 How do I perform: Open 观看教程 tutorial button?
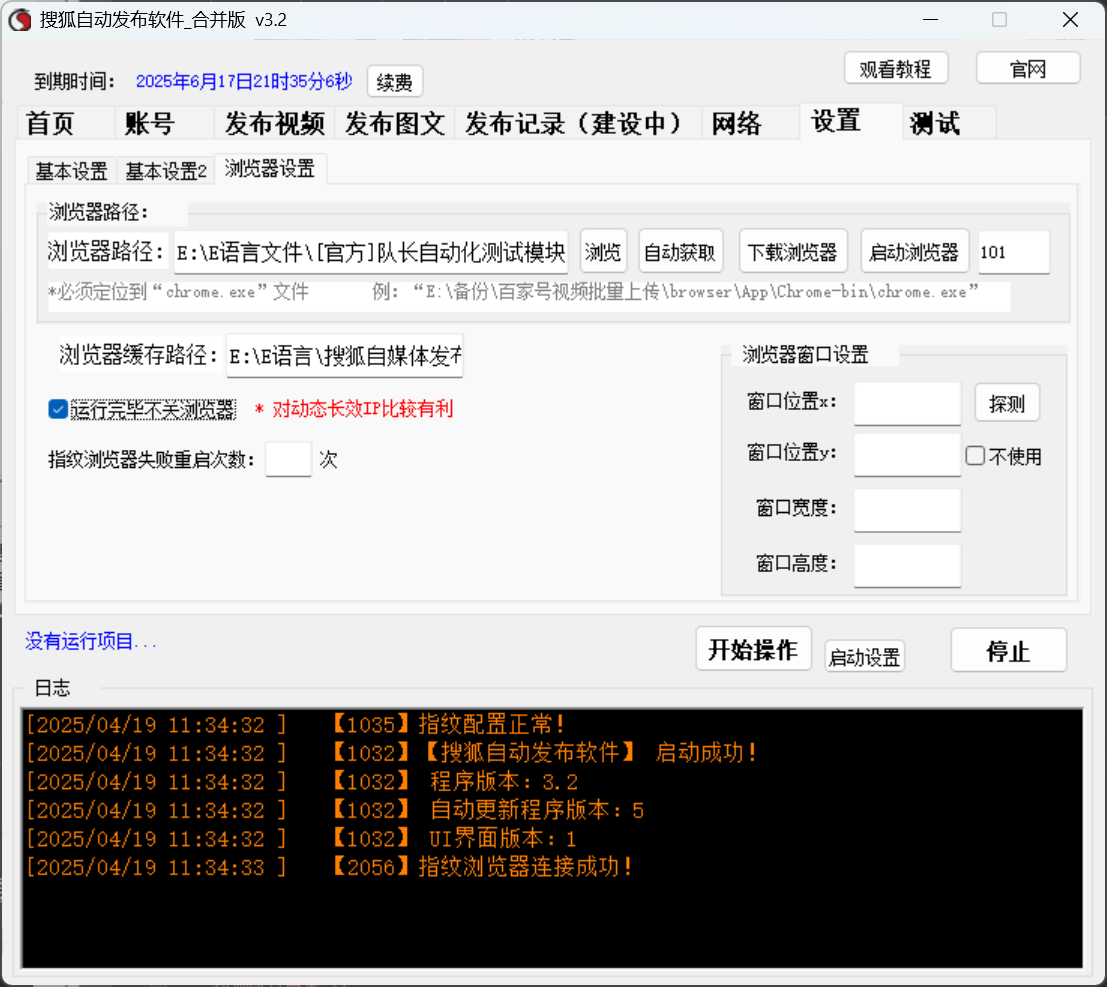[x=895, y=68]
